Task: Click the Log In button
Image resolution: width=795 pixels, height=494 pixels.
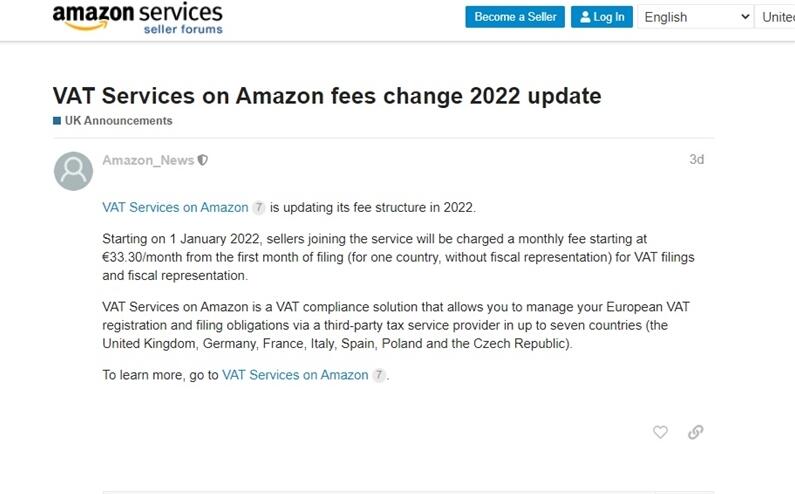Action: (x=602, y=17)
